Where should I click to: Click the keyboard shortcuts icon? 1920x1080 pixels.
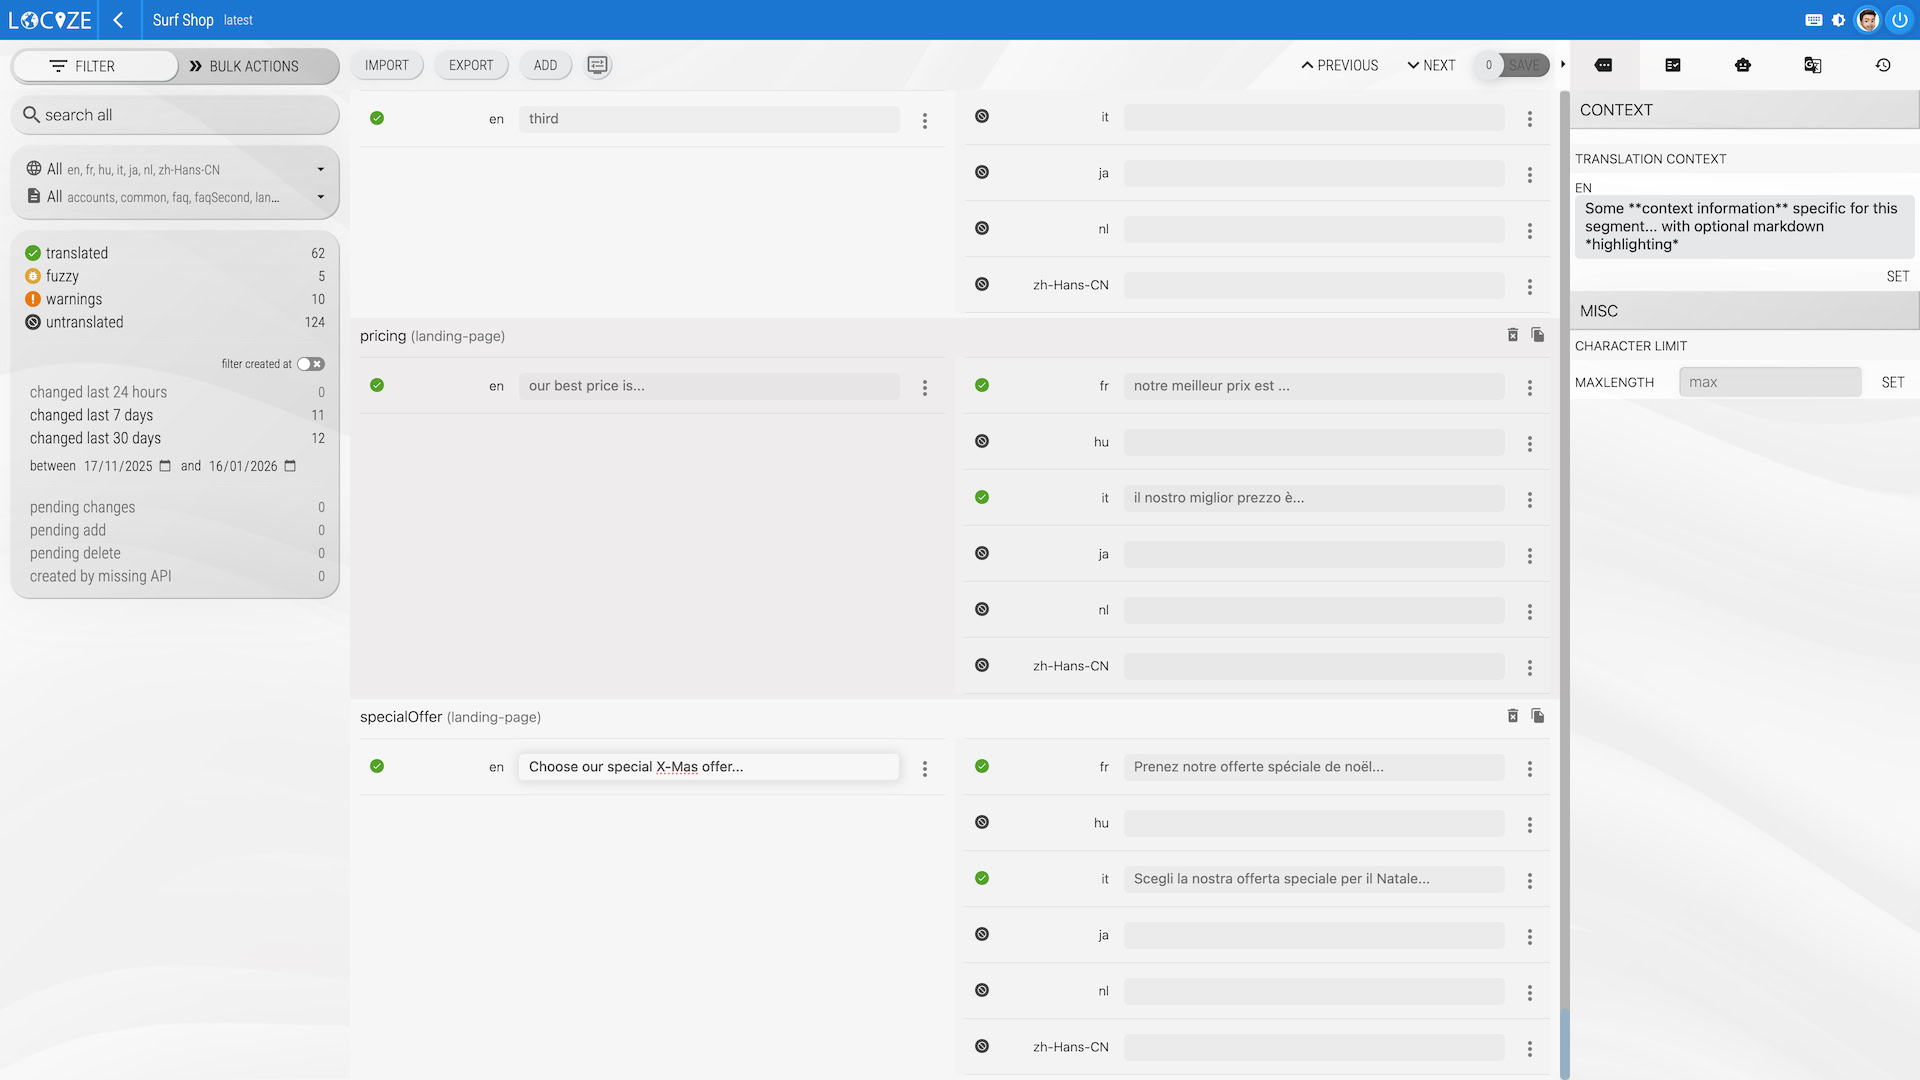pos(1813,20)
